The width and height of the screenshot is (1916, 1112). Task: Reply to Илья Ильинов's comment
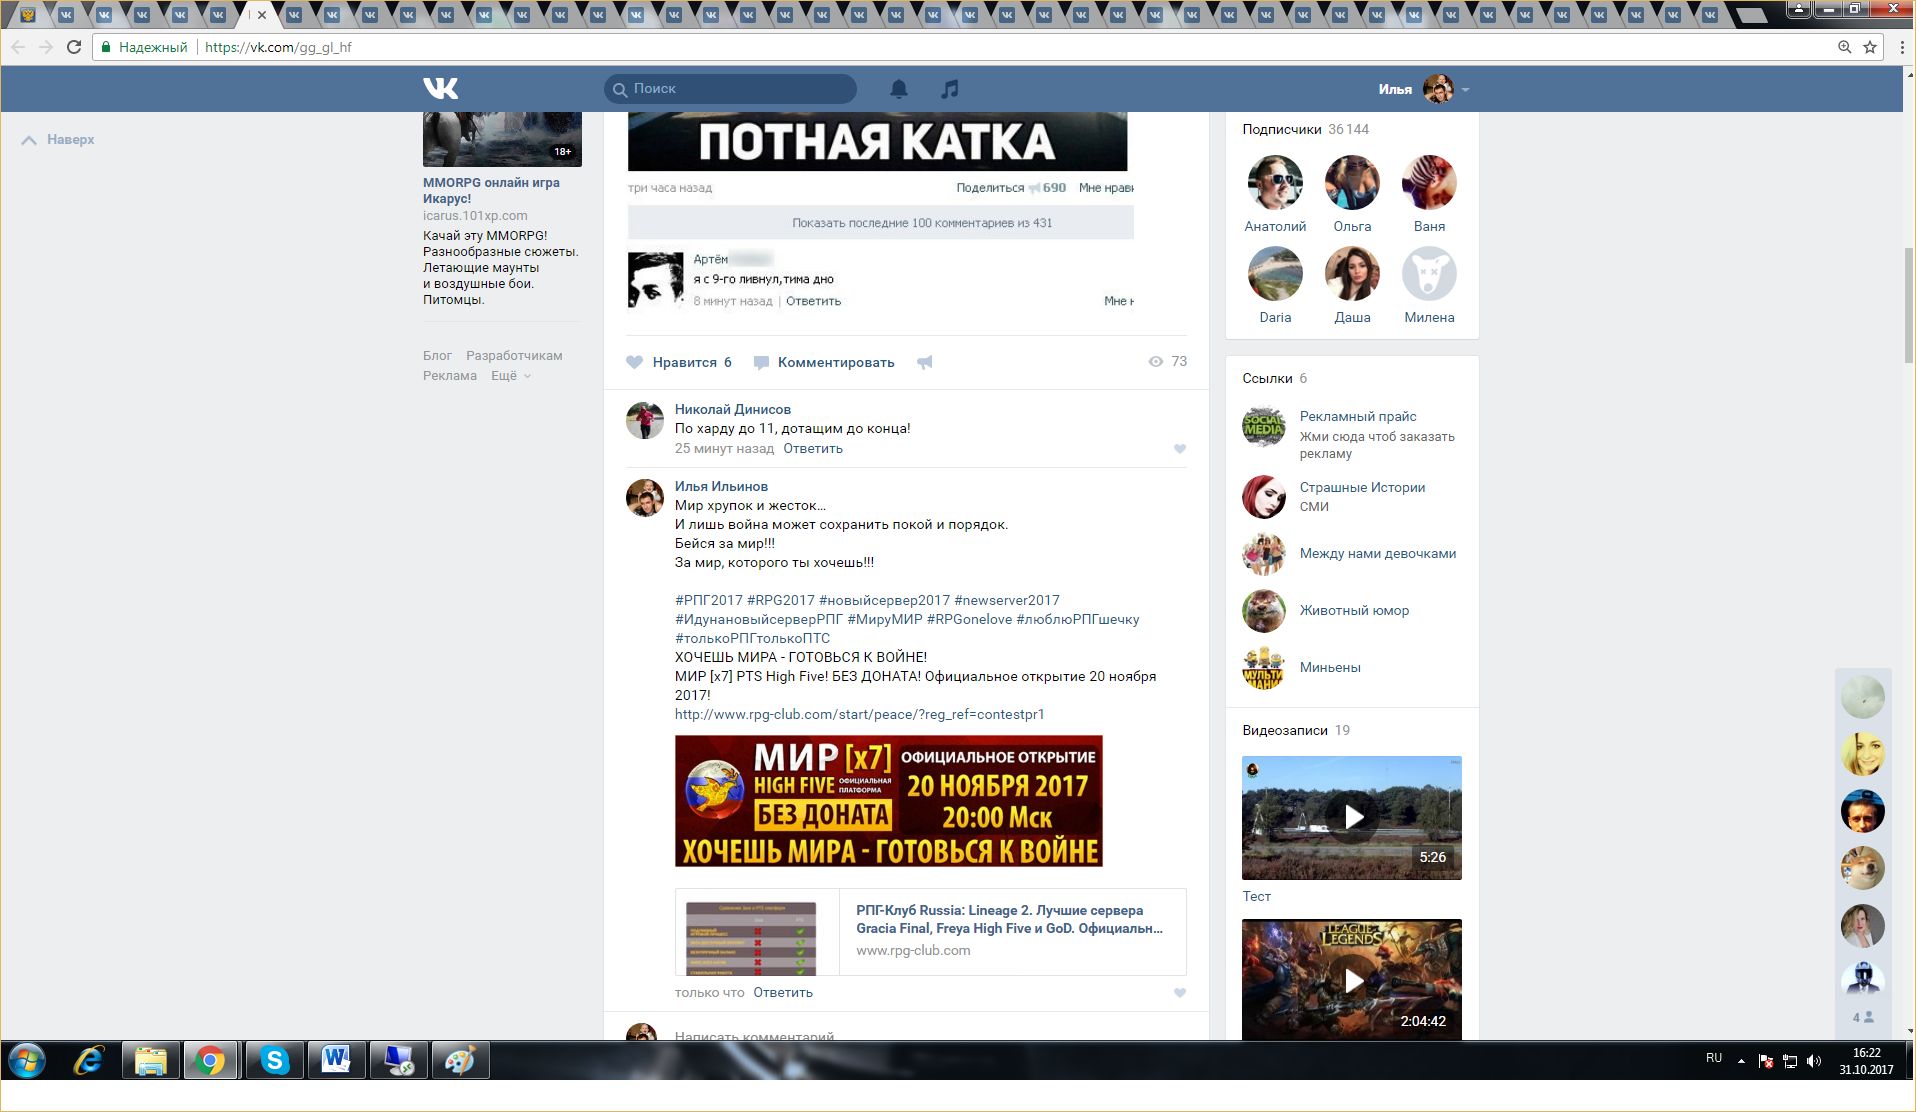[x=783, y=992]
